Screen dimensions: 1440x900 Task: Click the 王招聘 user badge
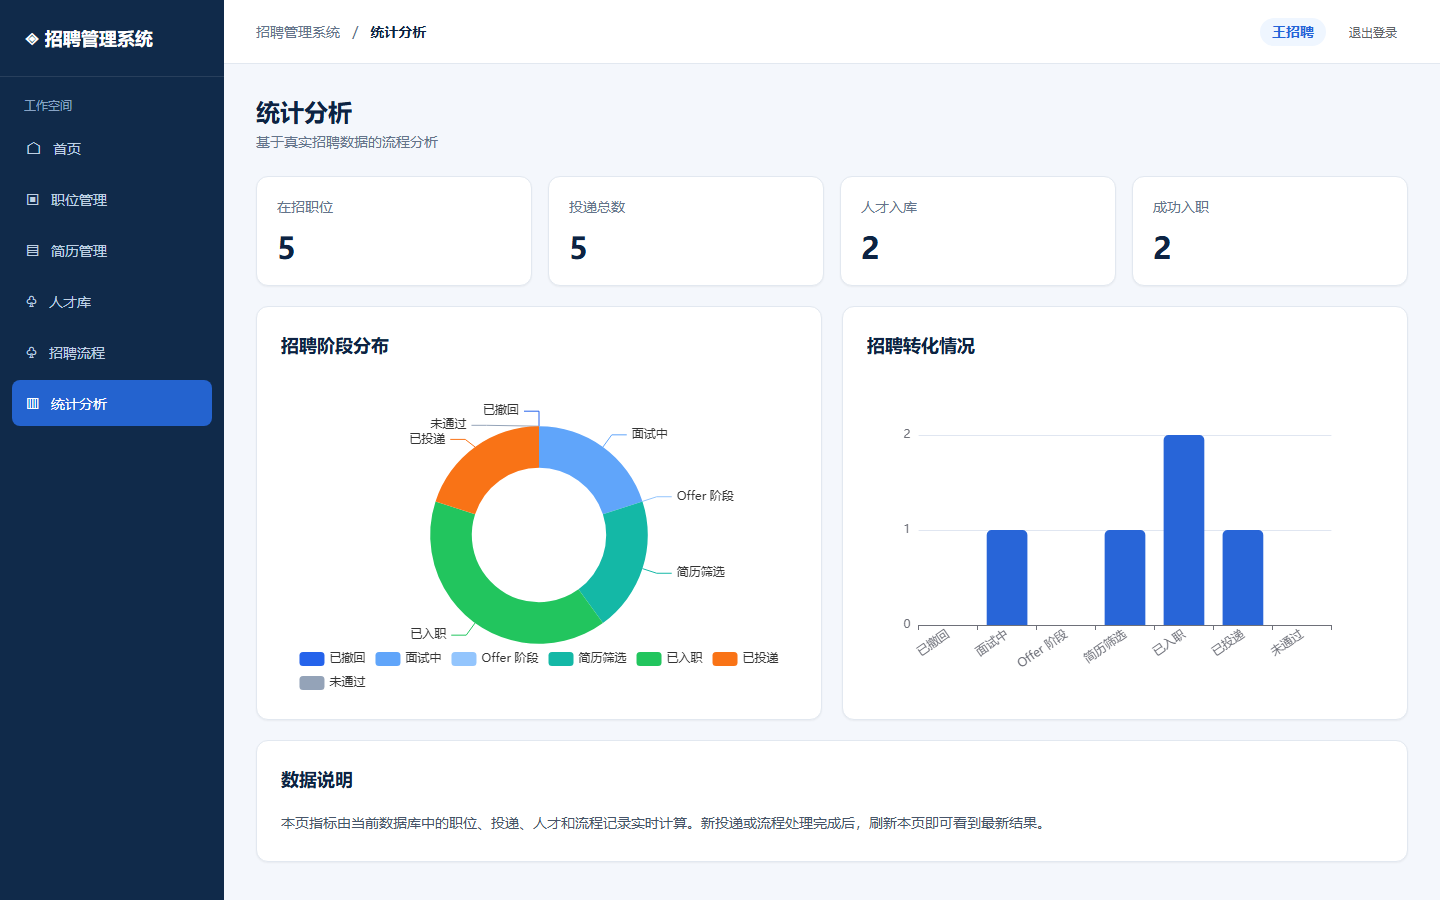click(1293, 32)
